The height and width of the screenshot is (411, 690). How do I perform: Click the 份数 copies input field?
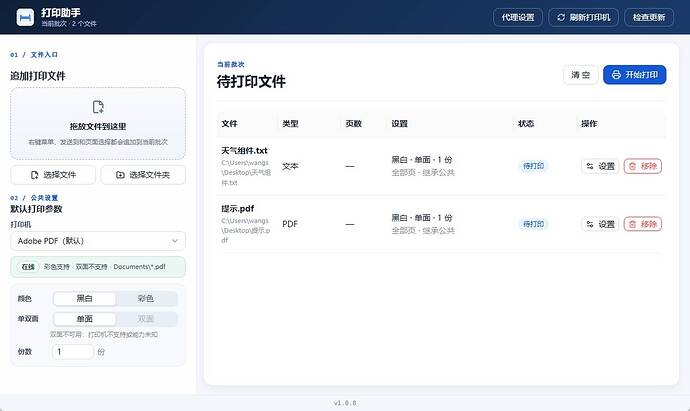click(73, 352)
